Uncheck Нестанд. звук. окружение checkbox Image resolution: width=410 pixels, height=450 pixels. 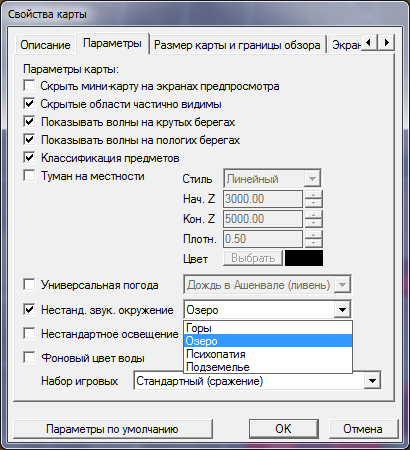click(x=29, y=309)
